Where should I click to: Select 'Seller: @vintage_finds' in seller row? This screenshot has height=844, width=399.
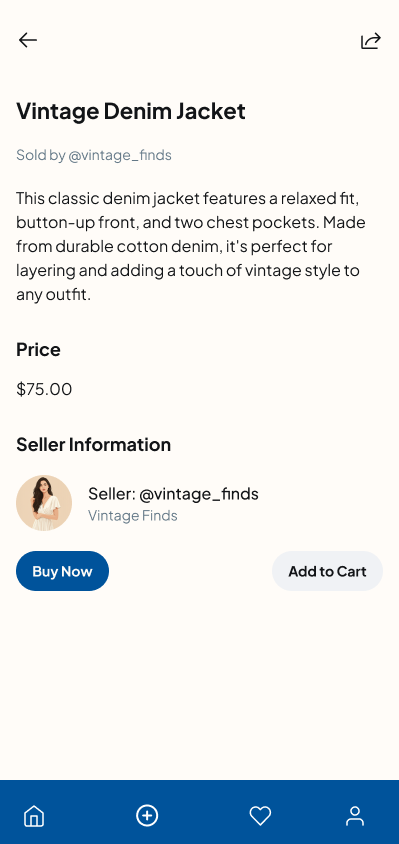coord(173,494)
